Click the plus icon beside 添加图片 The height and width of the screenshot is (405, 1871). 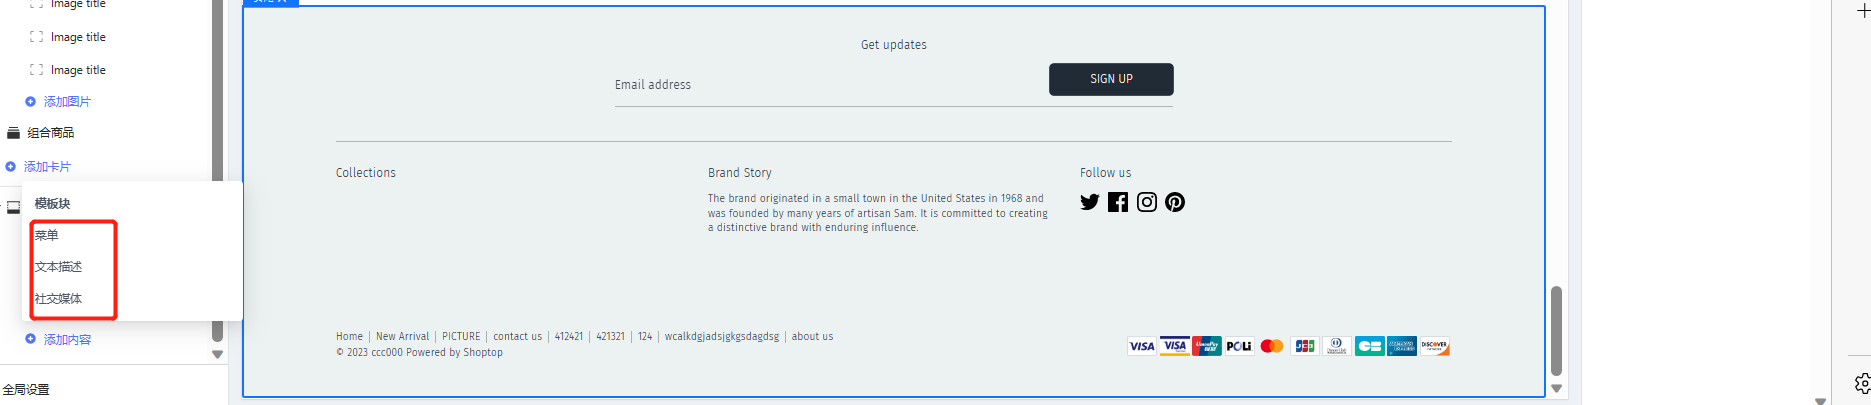[x=30, y=102]
